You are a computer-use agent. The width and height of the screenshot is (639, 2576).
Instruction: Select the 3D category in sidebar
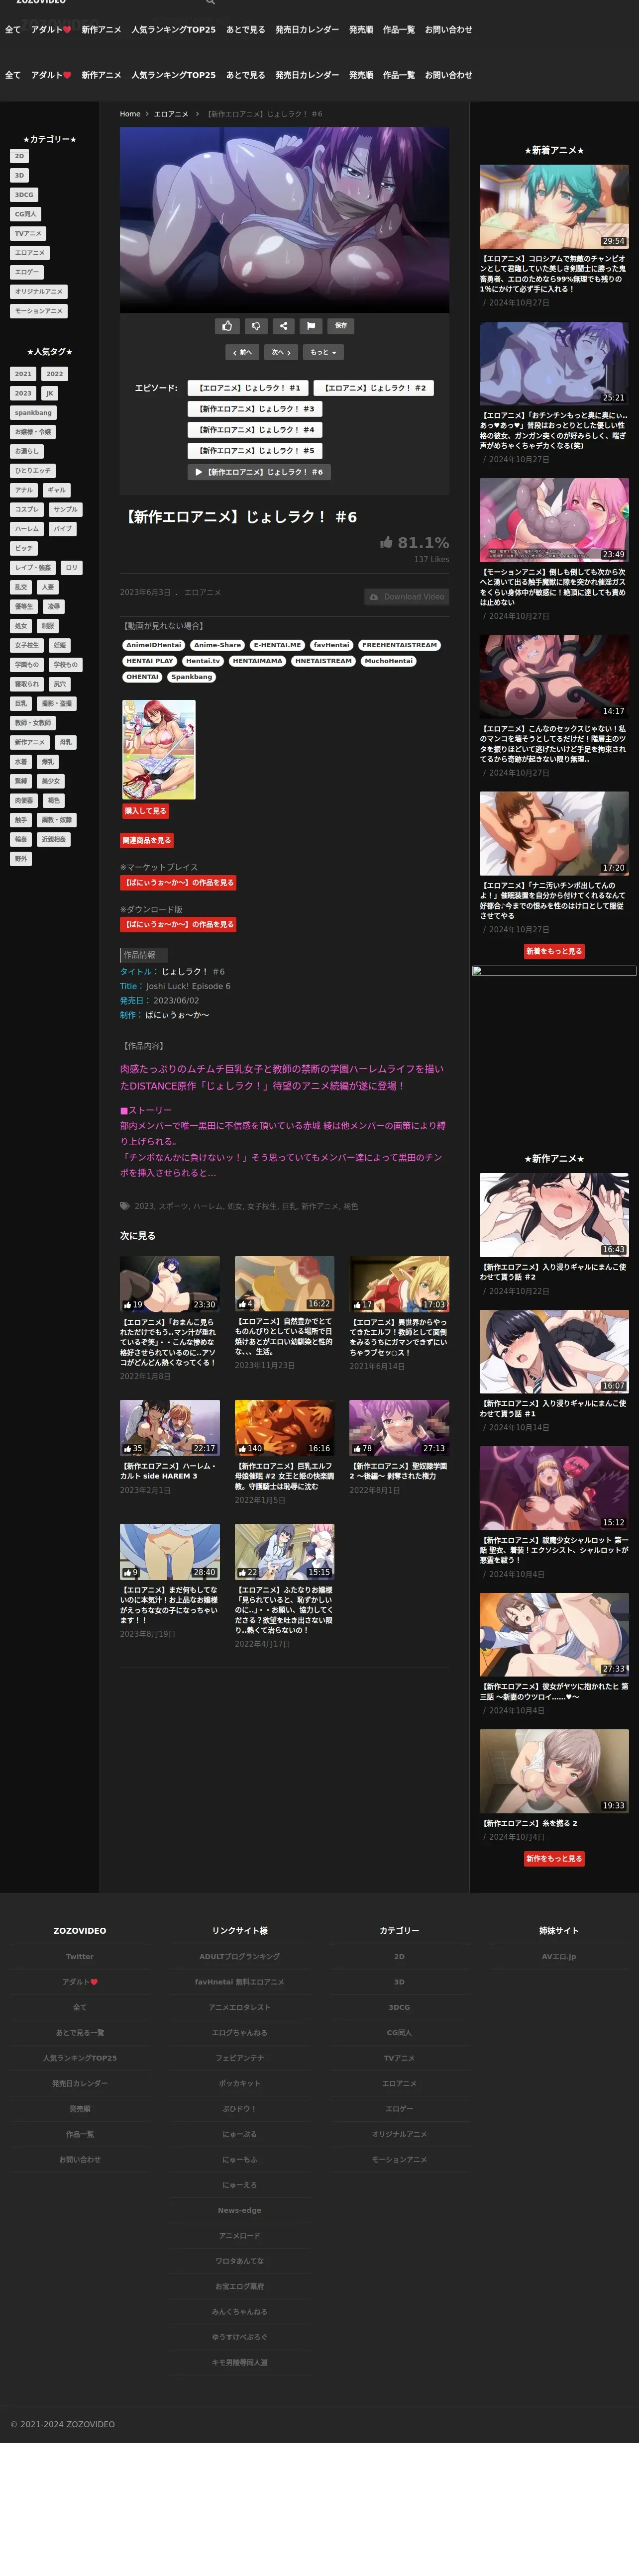19,175
